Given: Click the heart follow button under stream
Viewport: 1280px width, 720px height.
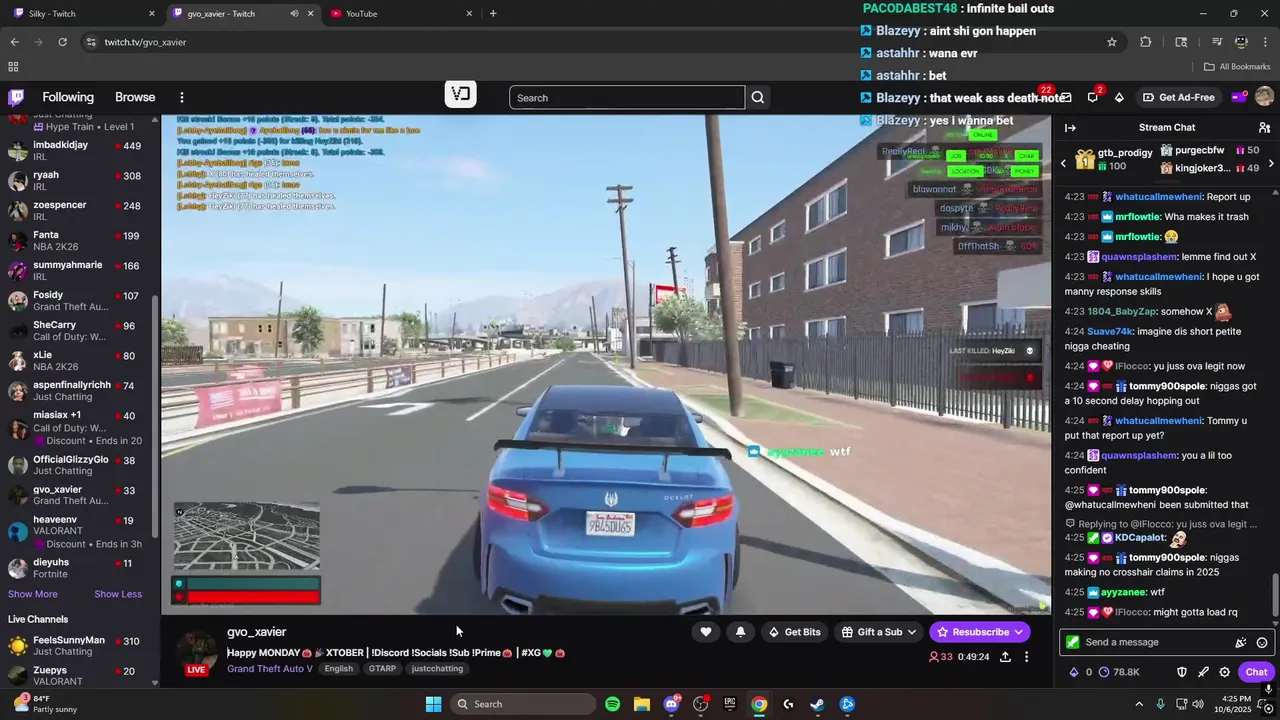Looking at the screenshot, I should point(706,632).
